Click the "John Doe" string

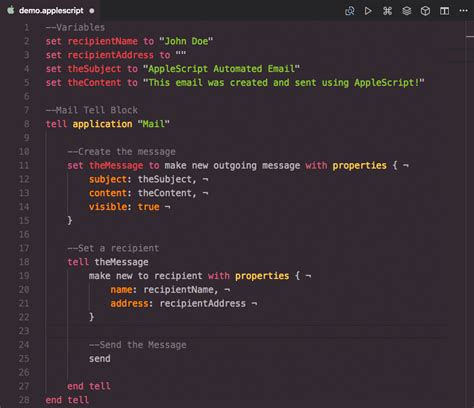coord(186,41)
